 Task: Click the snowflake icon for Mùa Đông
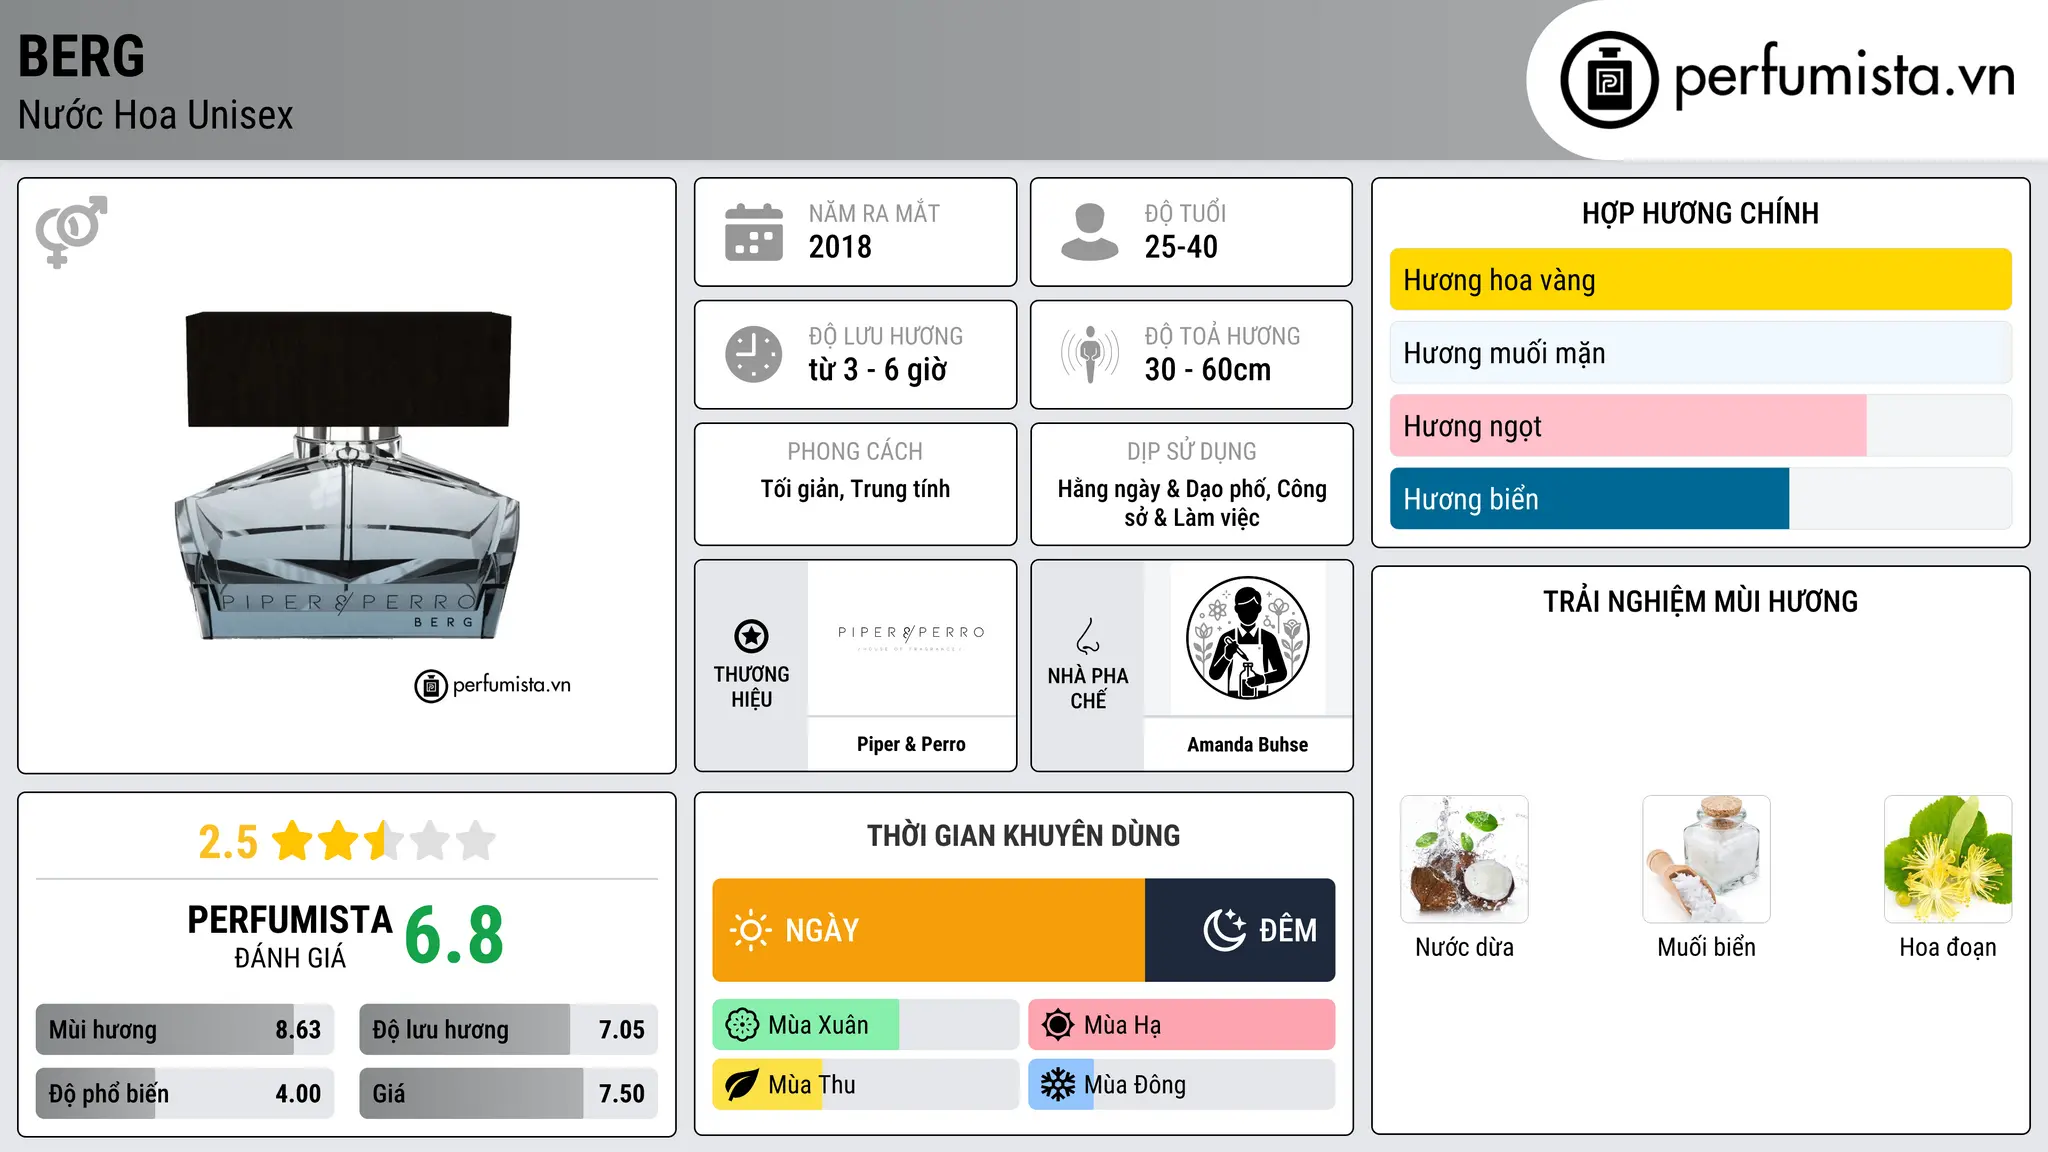pos(1058,1085)
